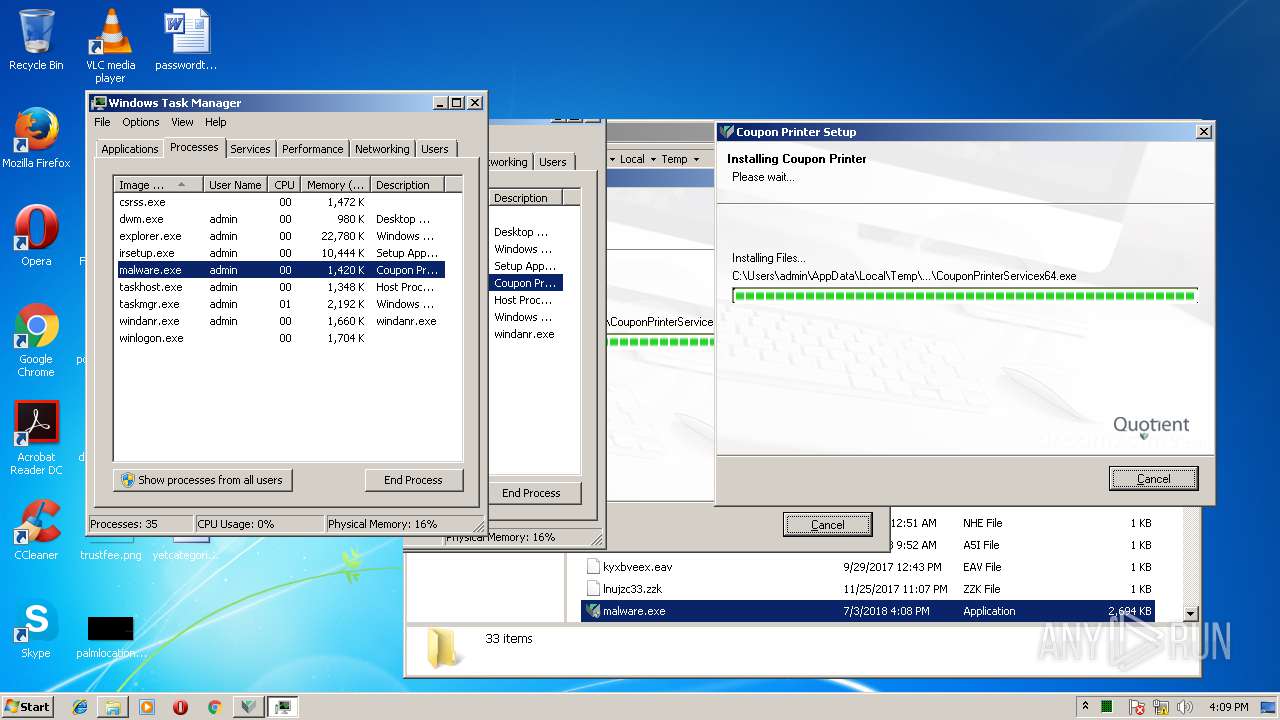This screenshot has width=1280, height=720.
Task: Switch to Services tab
Action: (x=250, y=149)
